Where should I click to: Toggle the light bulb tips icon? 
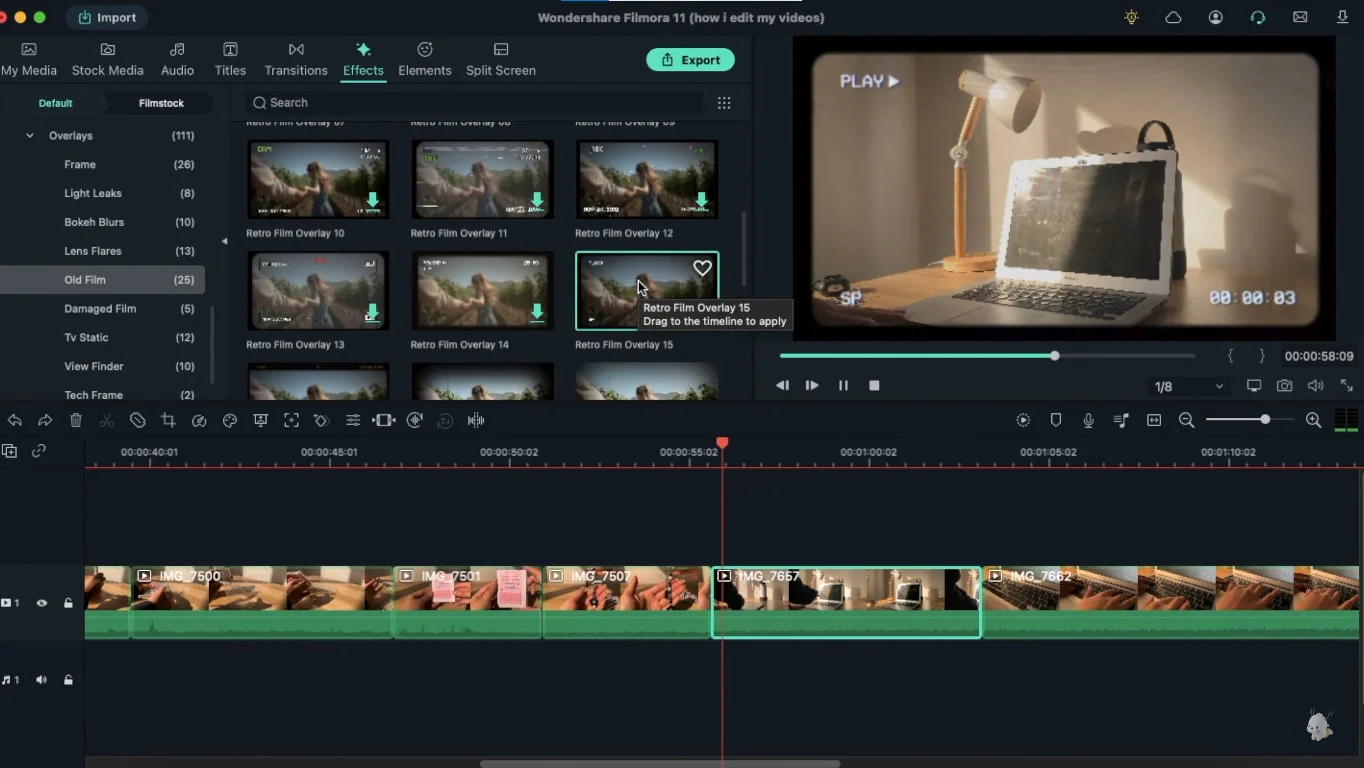pyautogui.click(x=1132, y=17)
